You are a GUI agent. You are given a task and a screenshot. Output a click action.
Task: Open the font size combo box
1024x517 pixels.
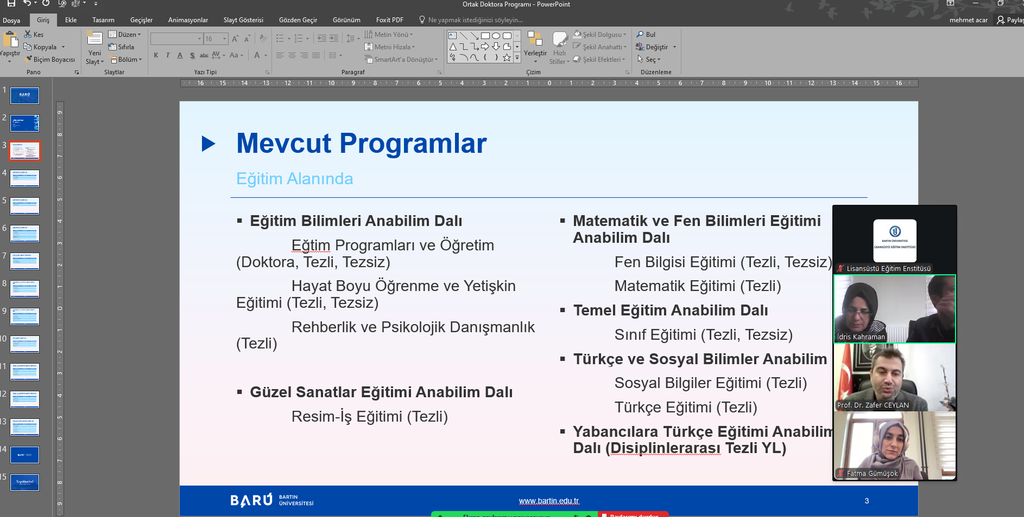(214, 39)
